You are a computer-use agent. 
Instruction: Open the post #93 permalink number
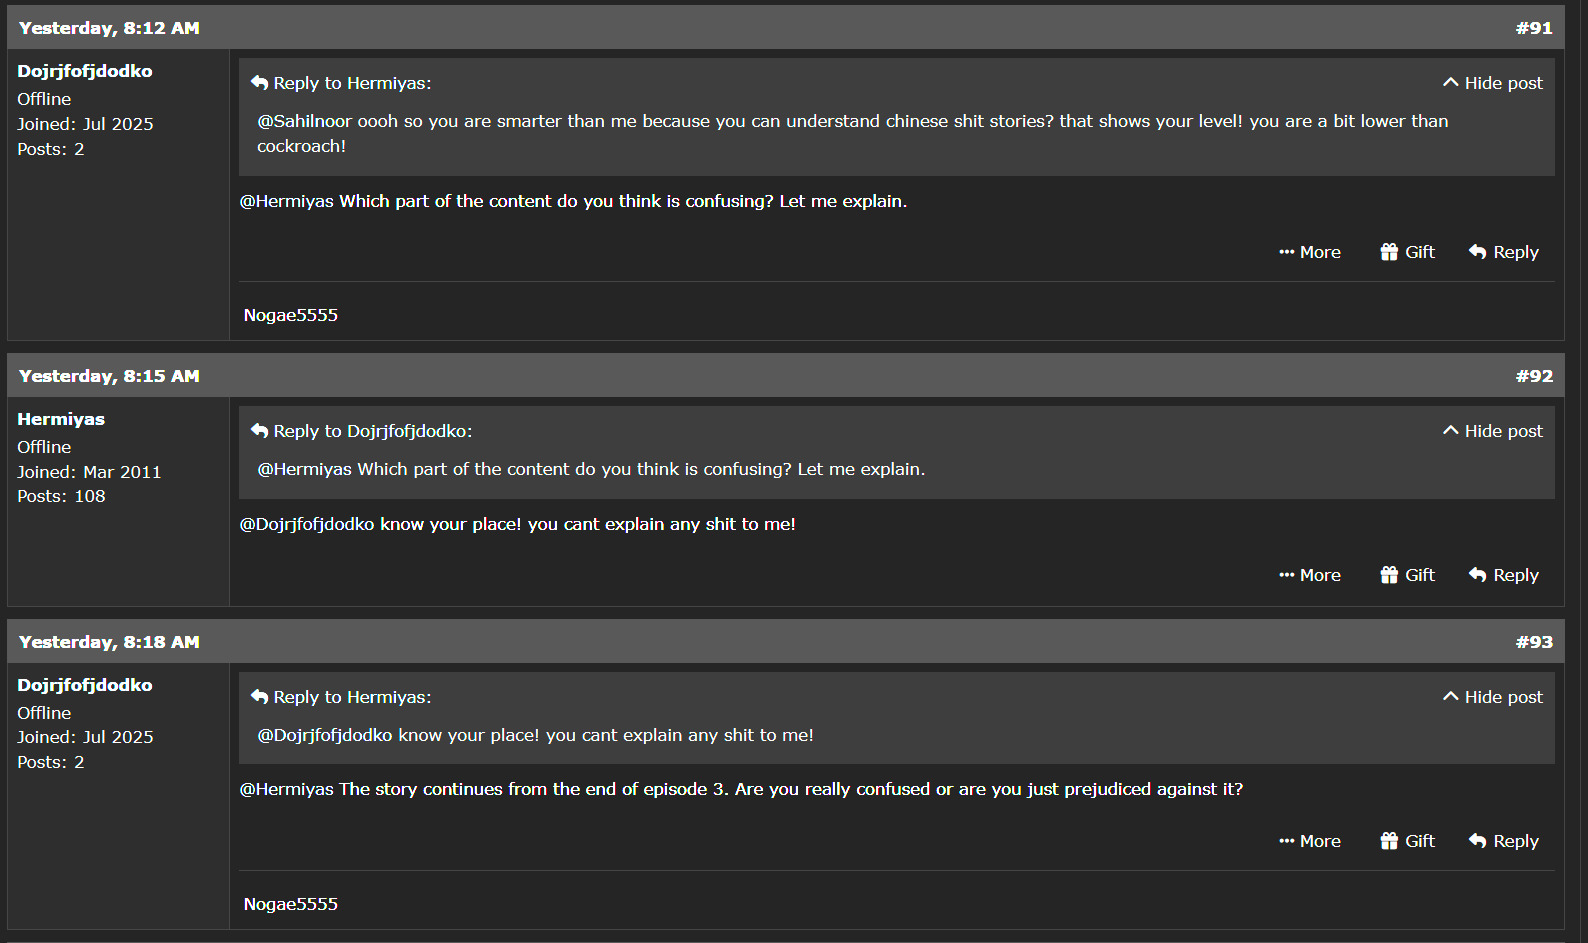(1533, 642)
